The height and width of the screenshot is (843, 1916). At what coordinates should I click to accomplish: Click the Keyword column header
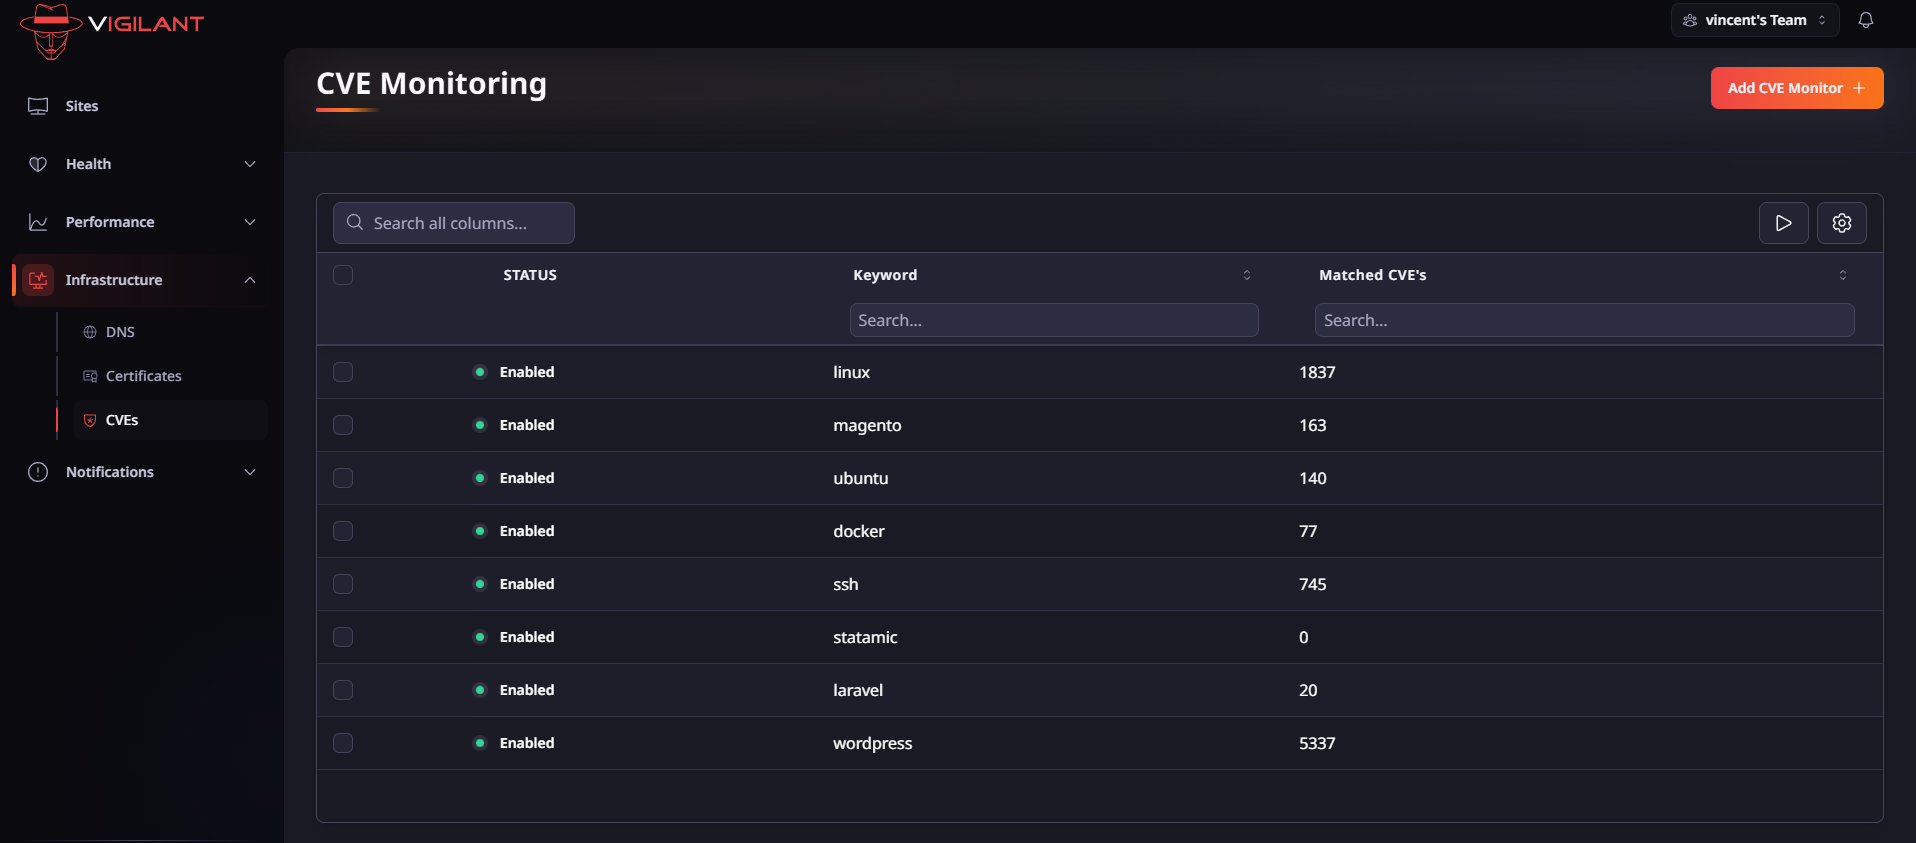[x=885, y=275]
